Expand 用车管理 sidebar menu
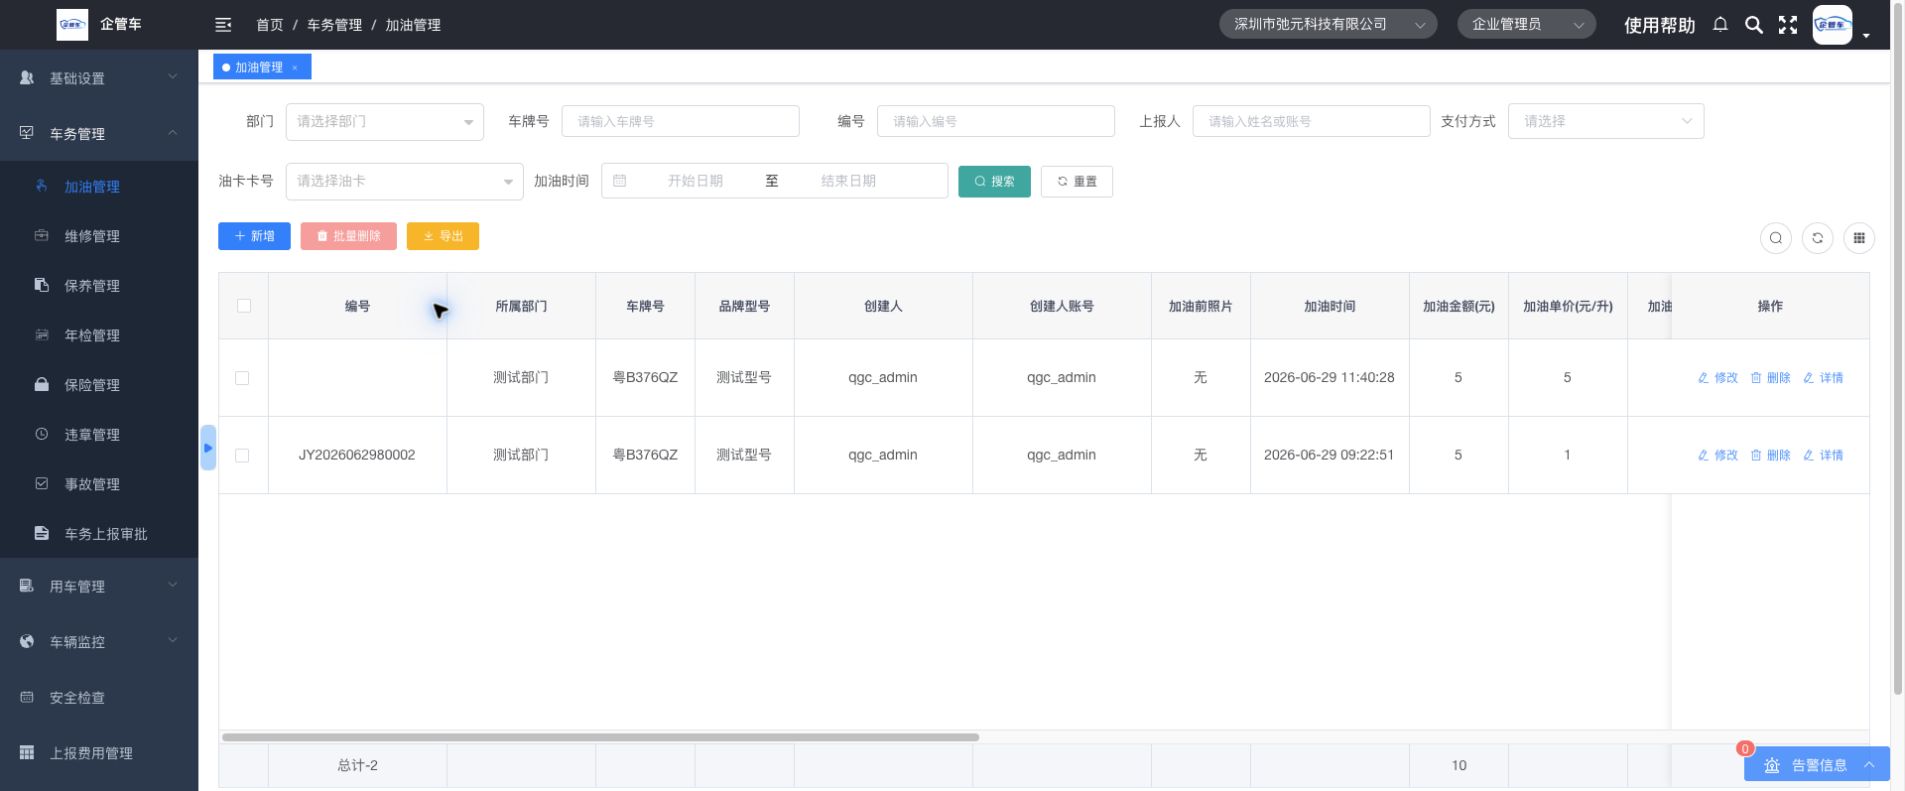 click(x=99, y=586)
